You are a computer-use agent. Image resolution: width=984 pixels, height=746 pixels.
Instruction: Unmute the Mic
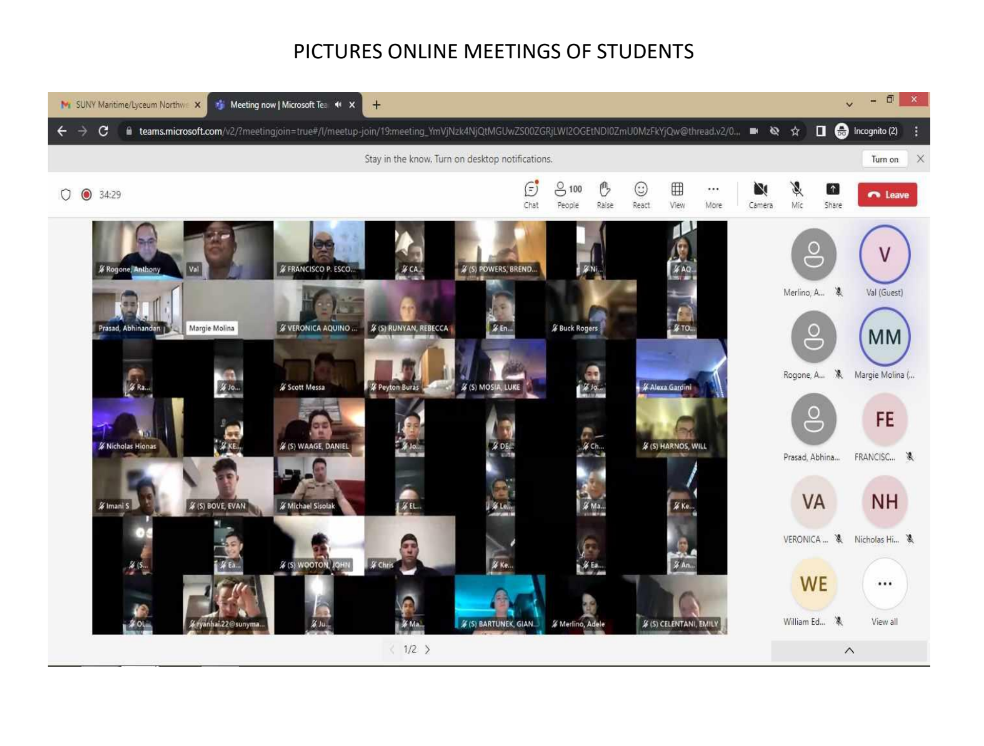(797, 194)
